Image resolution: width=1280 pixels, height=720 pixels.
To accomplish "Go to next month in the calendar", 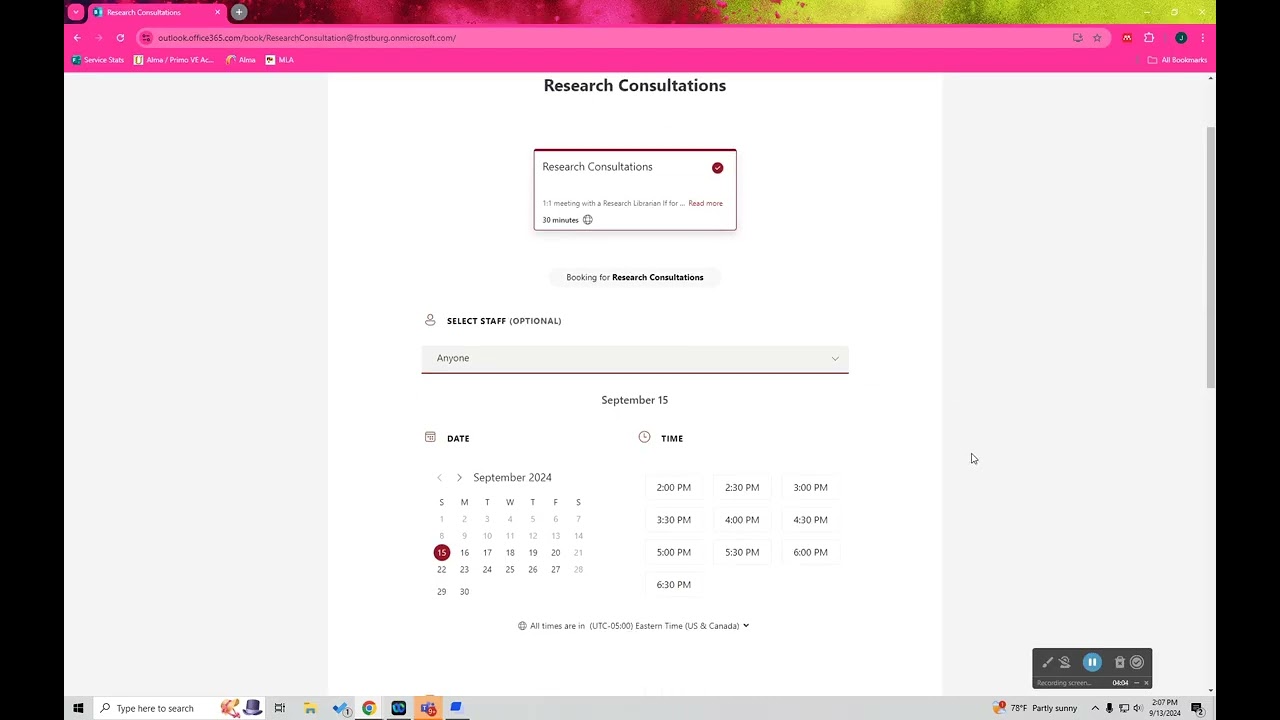I will [459, 478].
